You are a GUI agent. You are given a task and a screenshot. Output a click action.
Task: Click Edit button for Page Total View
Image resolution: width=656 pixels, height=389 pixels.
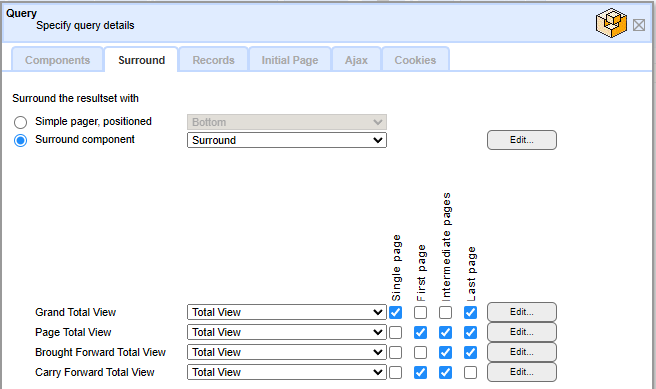tap(522, 332)
